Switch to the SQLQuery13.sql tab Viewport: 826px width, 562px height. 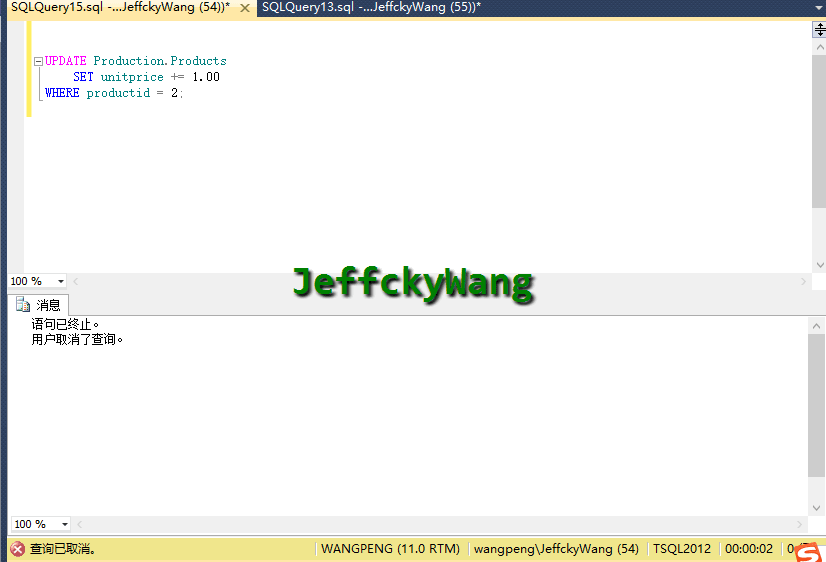pyautogui.click(x=371, y=8)
